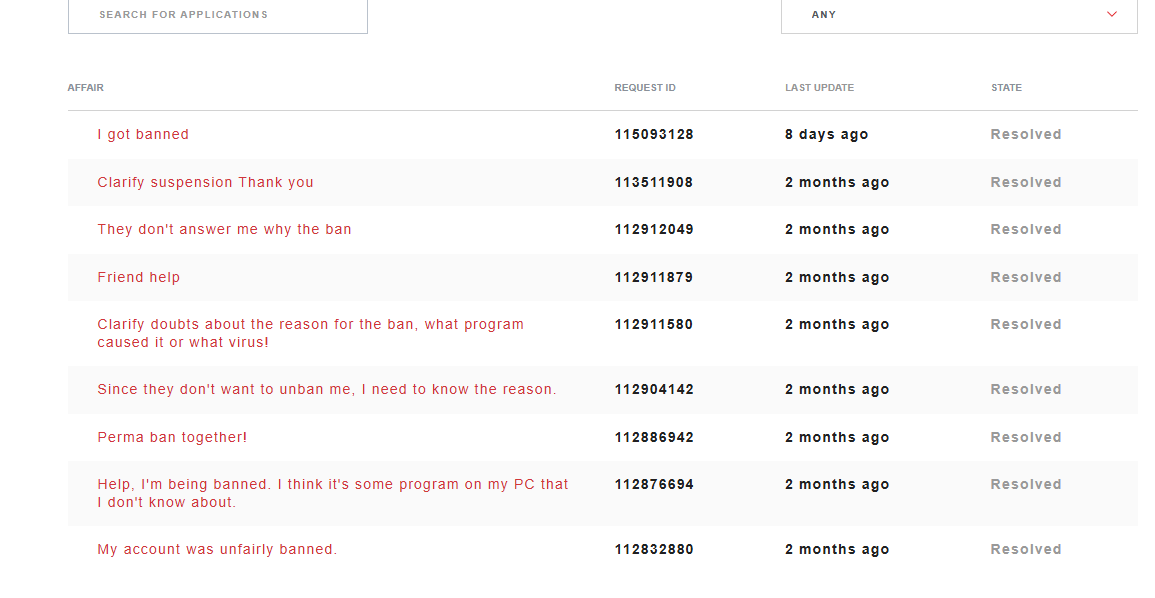Click the STATE column header
The image size is (1155, 598).
point(1006,88)
